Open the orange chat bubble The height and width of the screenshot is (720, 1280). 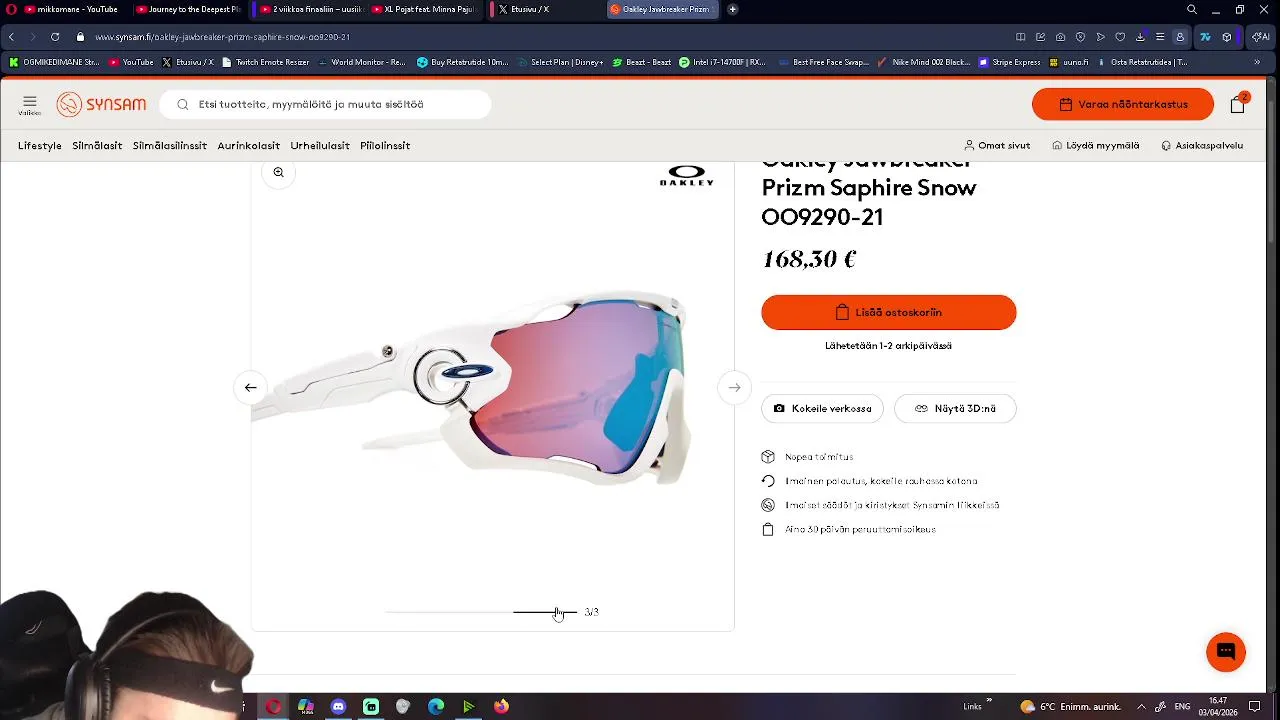(x=1225, y=652)
